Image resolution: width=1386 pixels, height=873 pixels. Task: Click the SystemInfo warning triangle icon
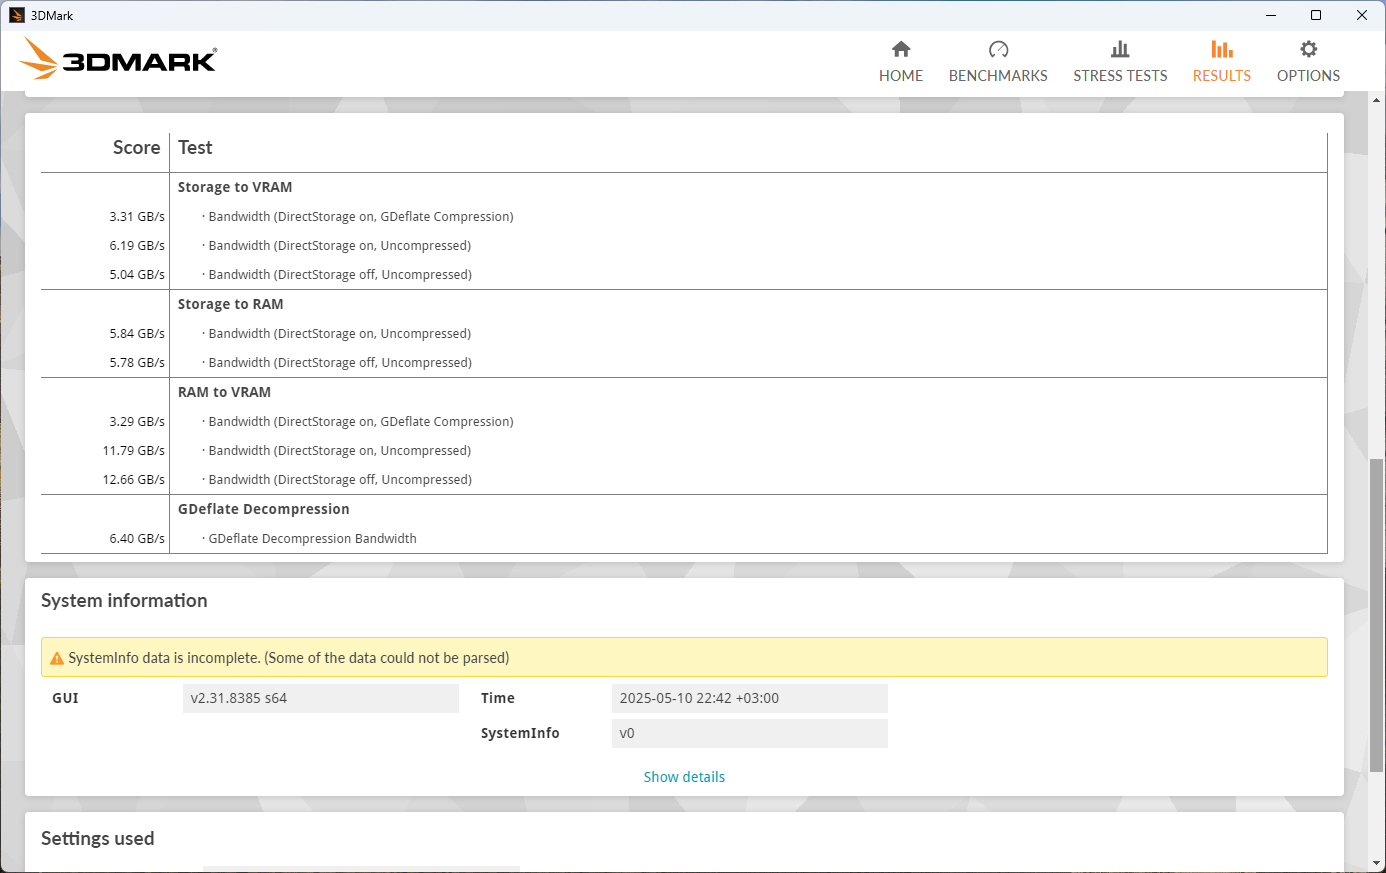point(57,659)
